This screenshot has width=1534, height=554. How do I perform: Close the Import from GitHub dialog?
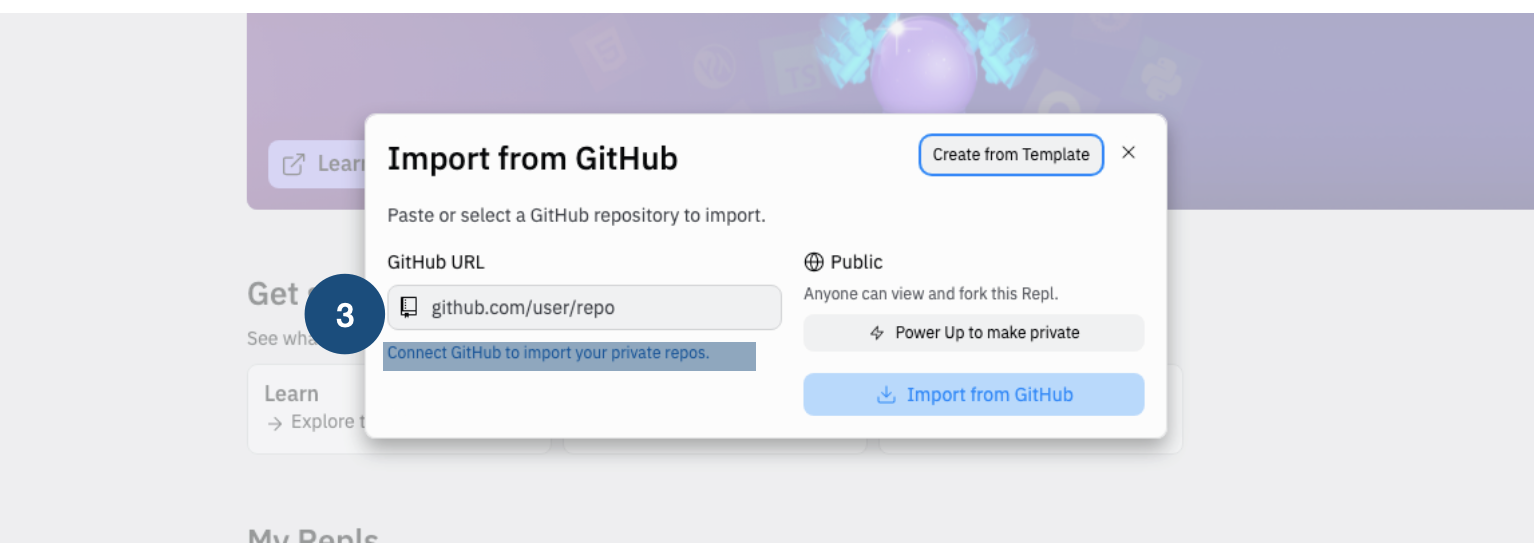(x=1129, y=153)
